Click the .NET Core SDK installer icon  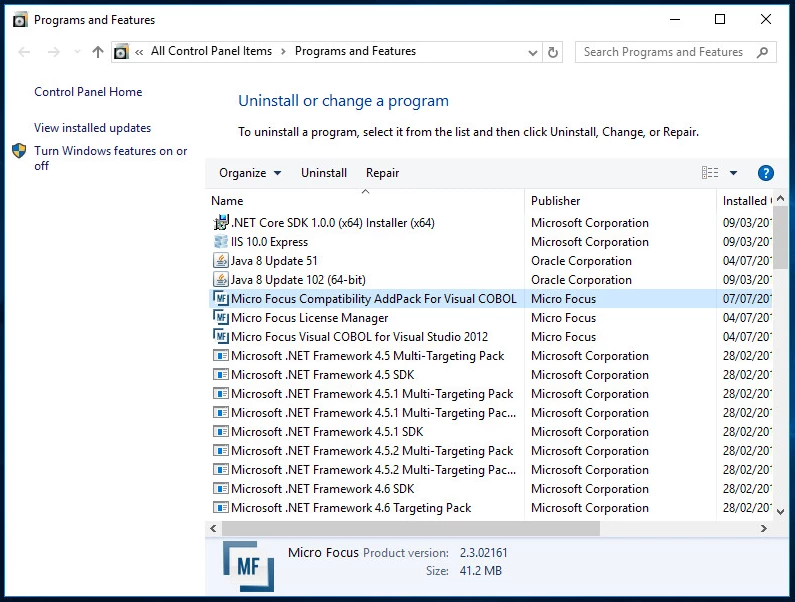pos(221,222)
